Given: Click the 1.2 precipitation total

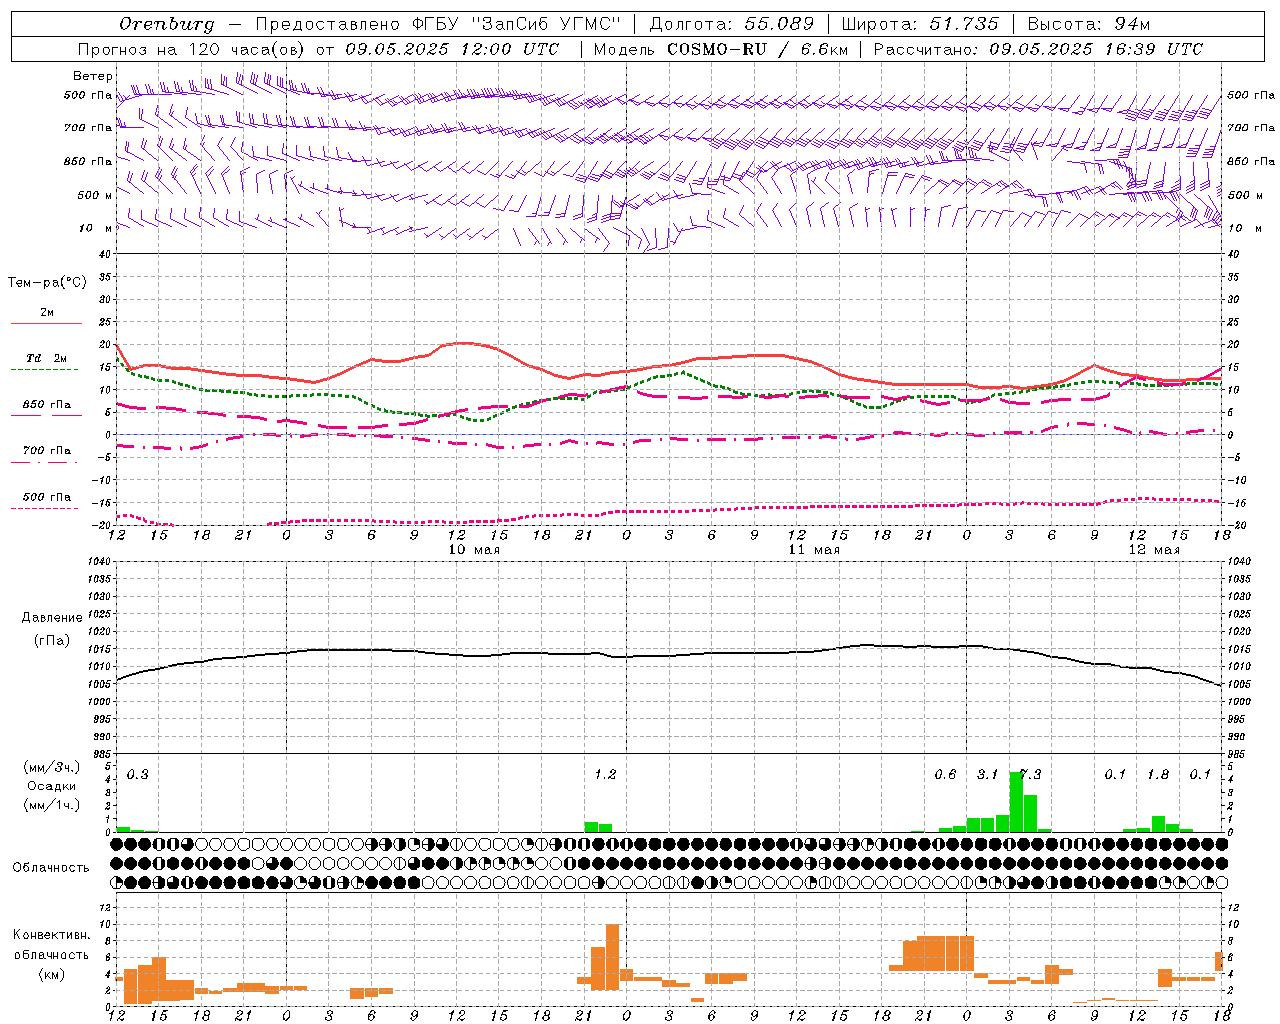Looking at the screenshot, I should (x=605, y=774).
